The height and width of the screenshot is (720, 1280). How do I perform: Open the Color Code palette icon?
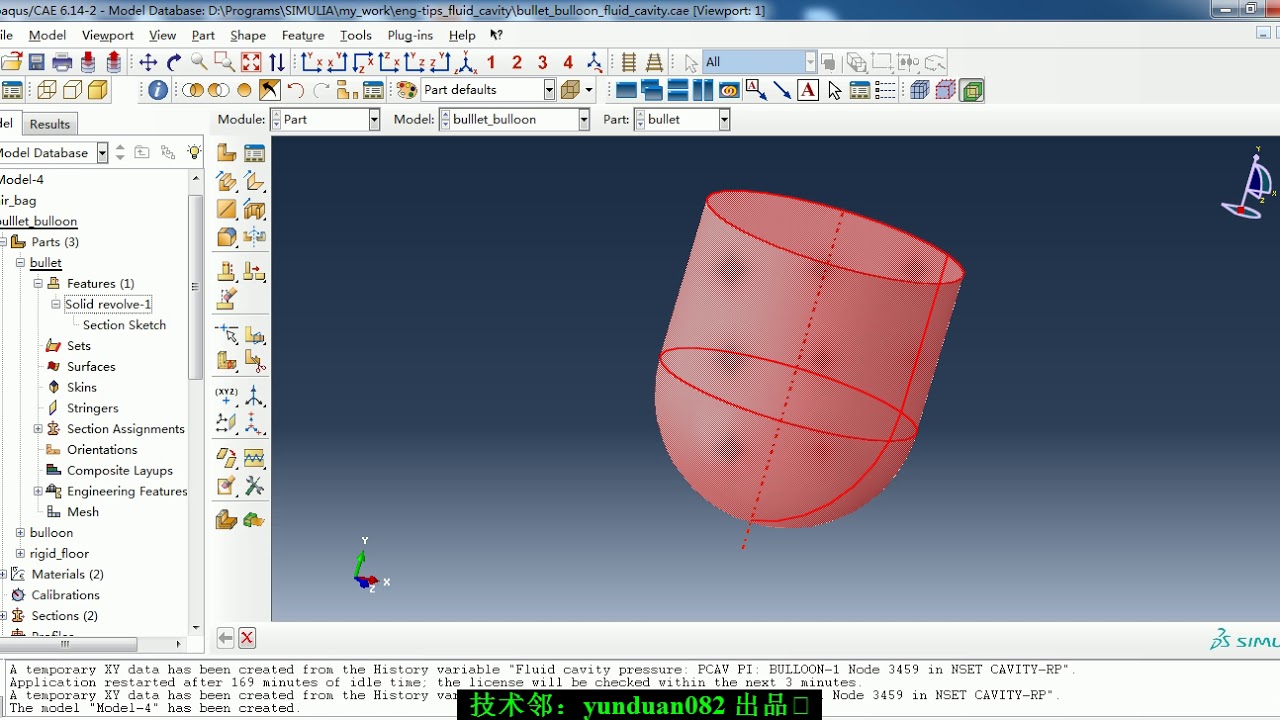coord(406,90)
